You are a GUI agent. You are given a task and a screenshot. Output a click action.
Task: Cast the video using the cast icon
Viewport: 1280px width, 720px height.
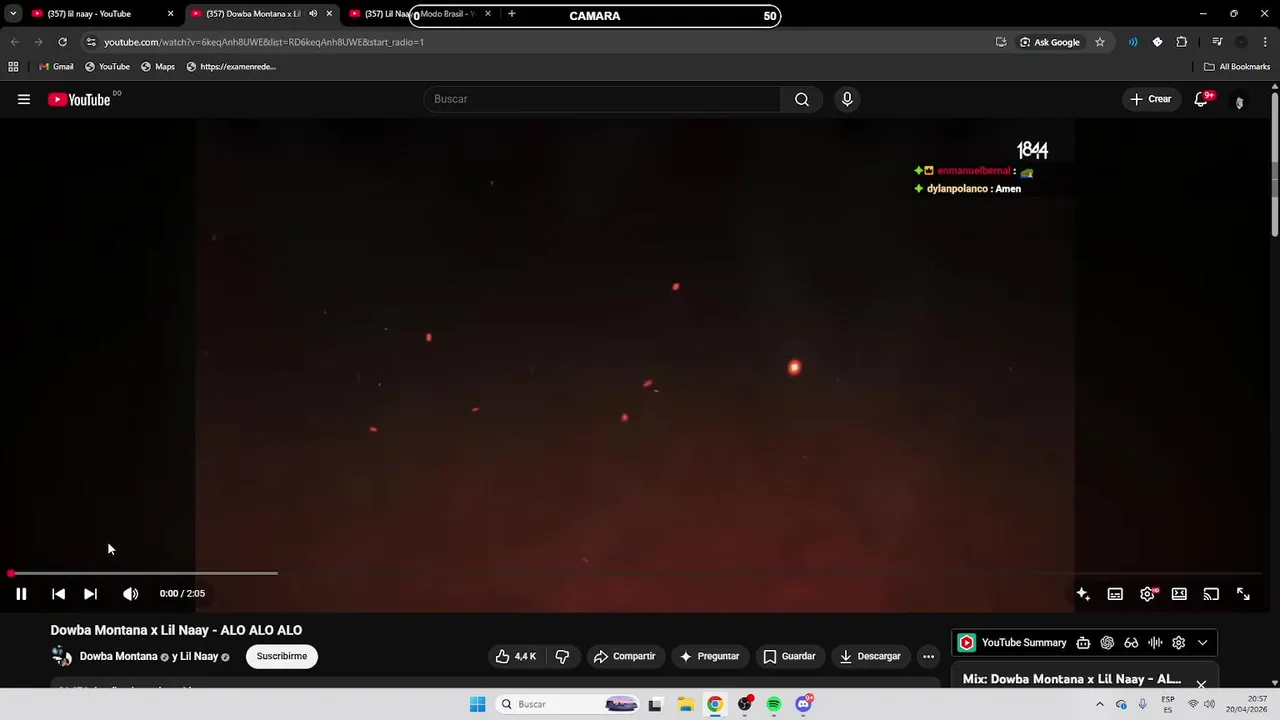[x=1211, y=594]
